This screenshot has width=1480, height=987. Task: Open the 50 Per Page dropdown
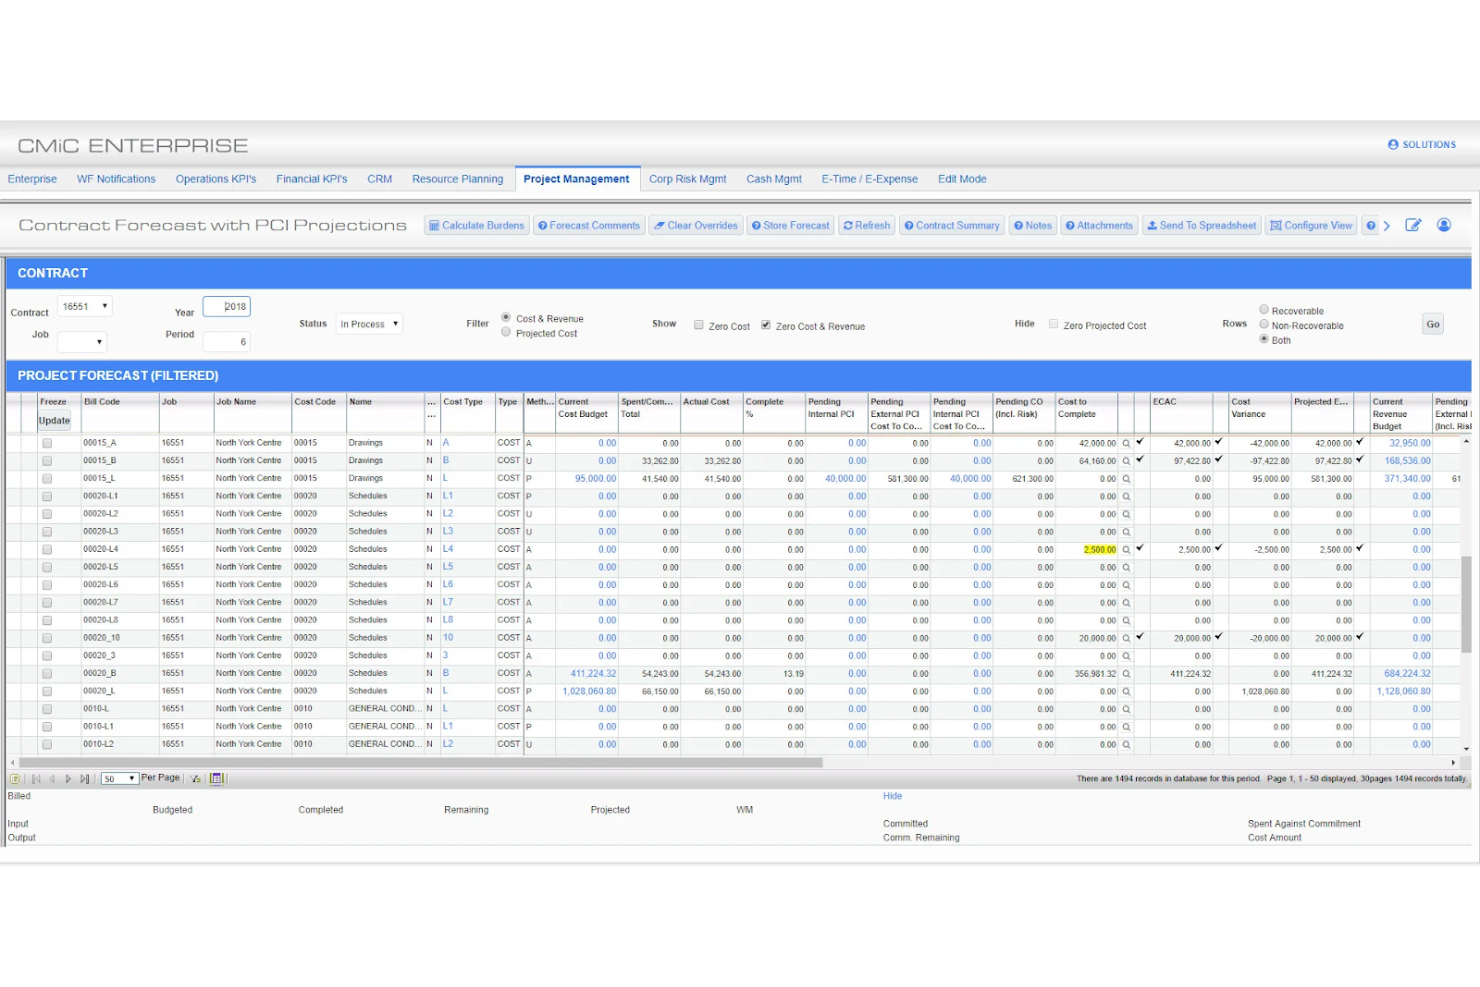(119, 779)
